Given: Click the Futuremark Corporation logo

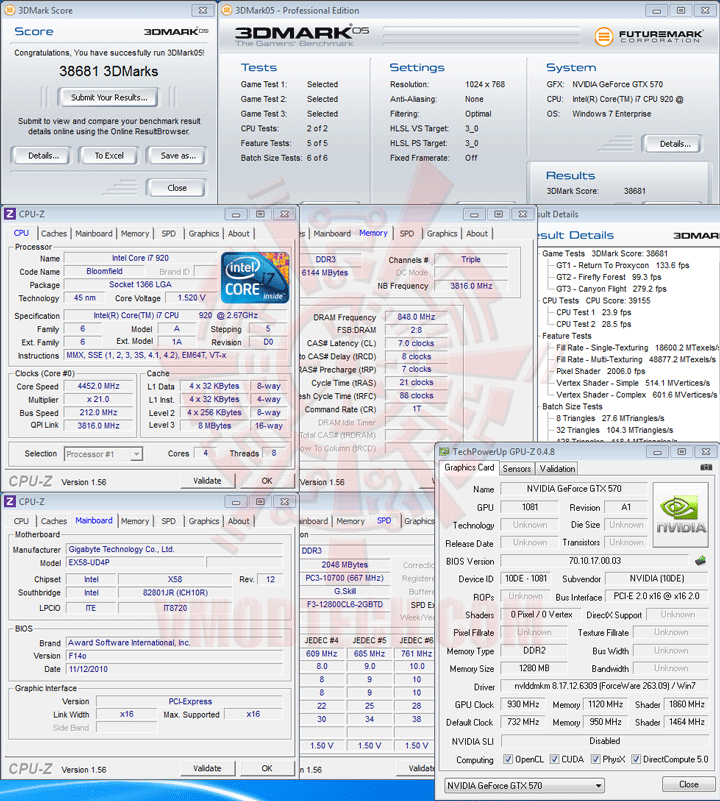Looking at the screenshot, I should pos(649,36).
